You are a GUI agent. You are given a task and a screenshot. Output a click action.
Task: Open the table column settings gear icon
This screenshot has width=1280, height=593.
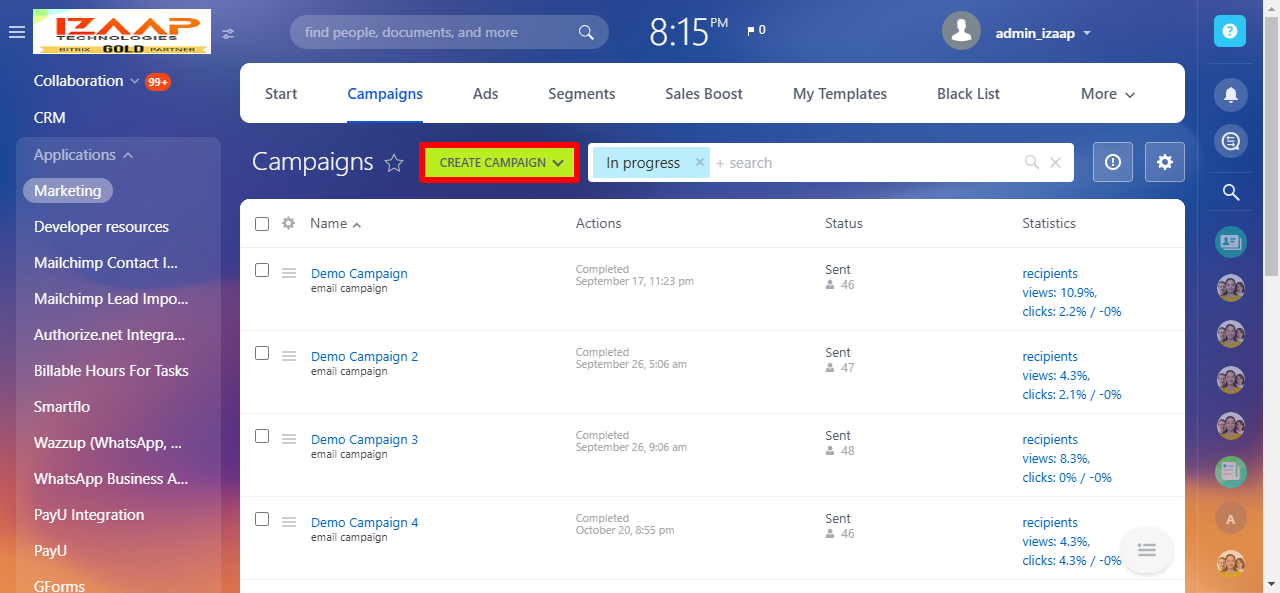click(x=288, y=223)
